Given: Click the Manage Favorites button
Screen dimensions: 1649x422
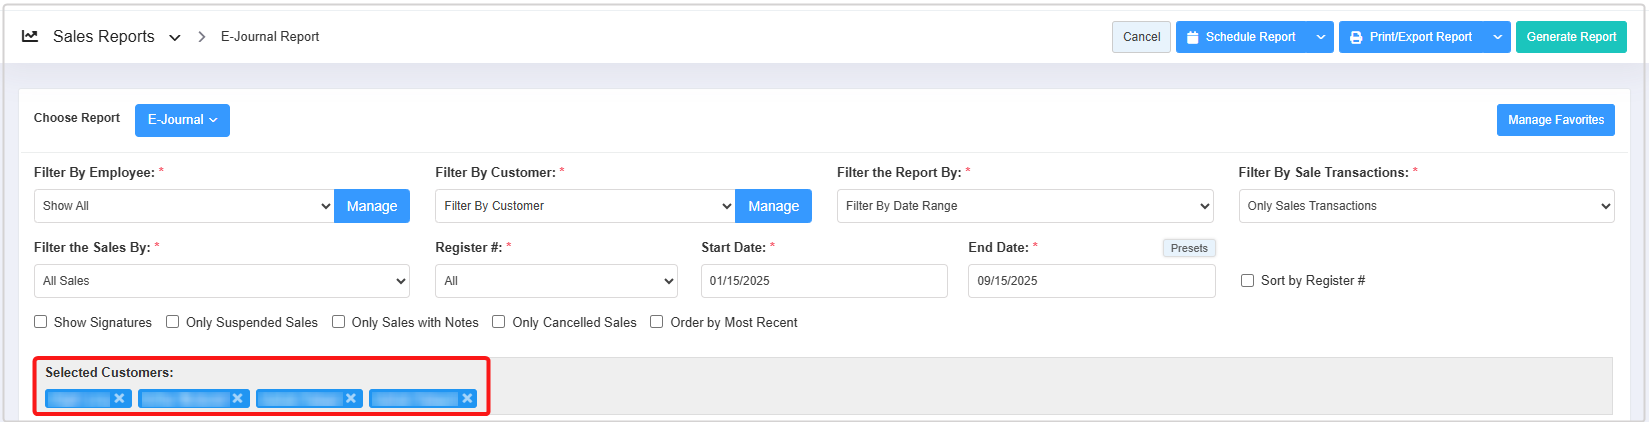Looking at the screenshot, I should (1555, 120).
